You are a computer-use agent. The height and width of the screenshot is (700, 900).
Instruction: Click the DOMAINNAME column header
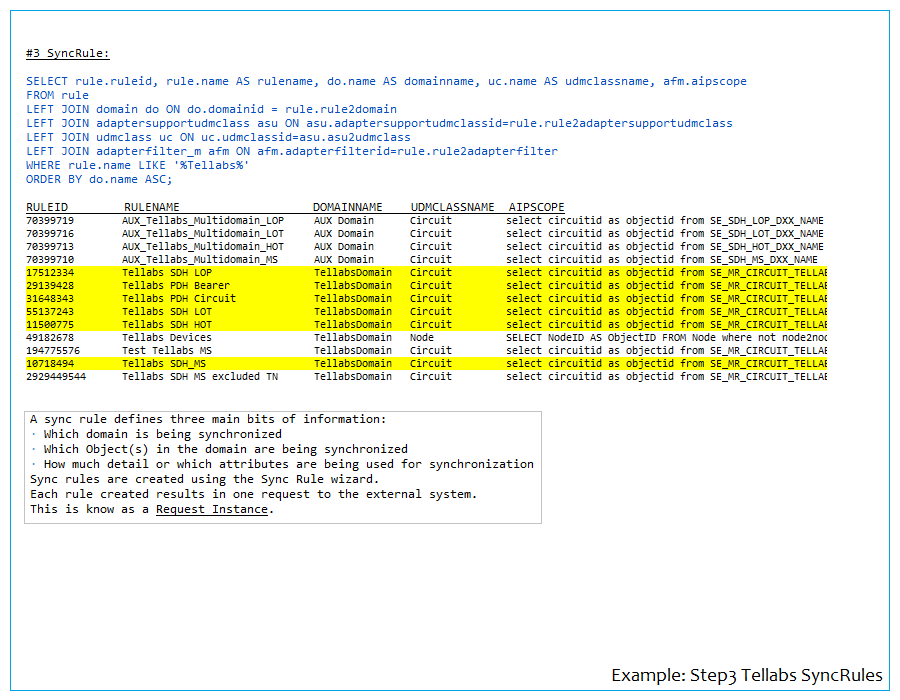click(x=347, y=207)
